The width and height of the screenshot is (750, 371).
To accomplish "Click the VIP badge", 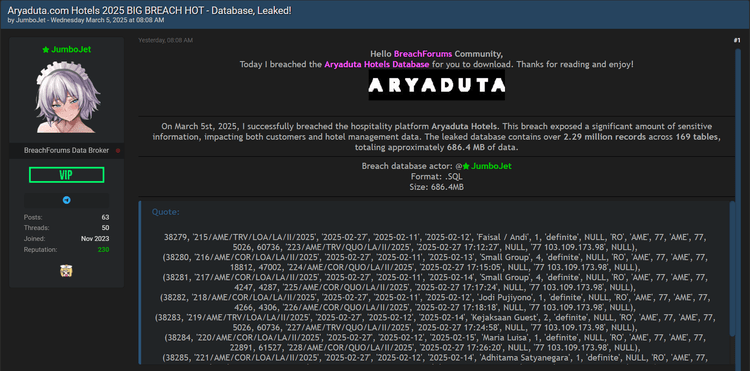I will coord(66,175).
